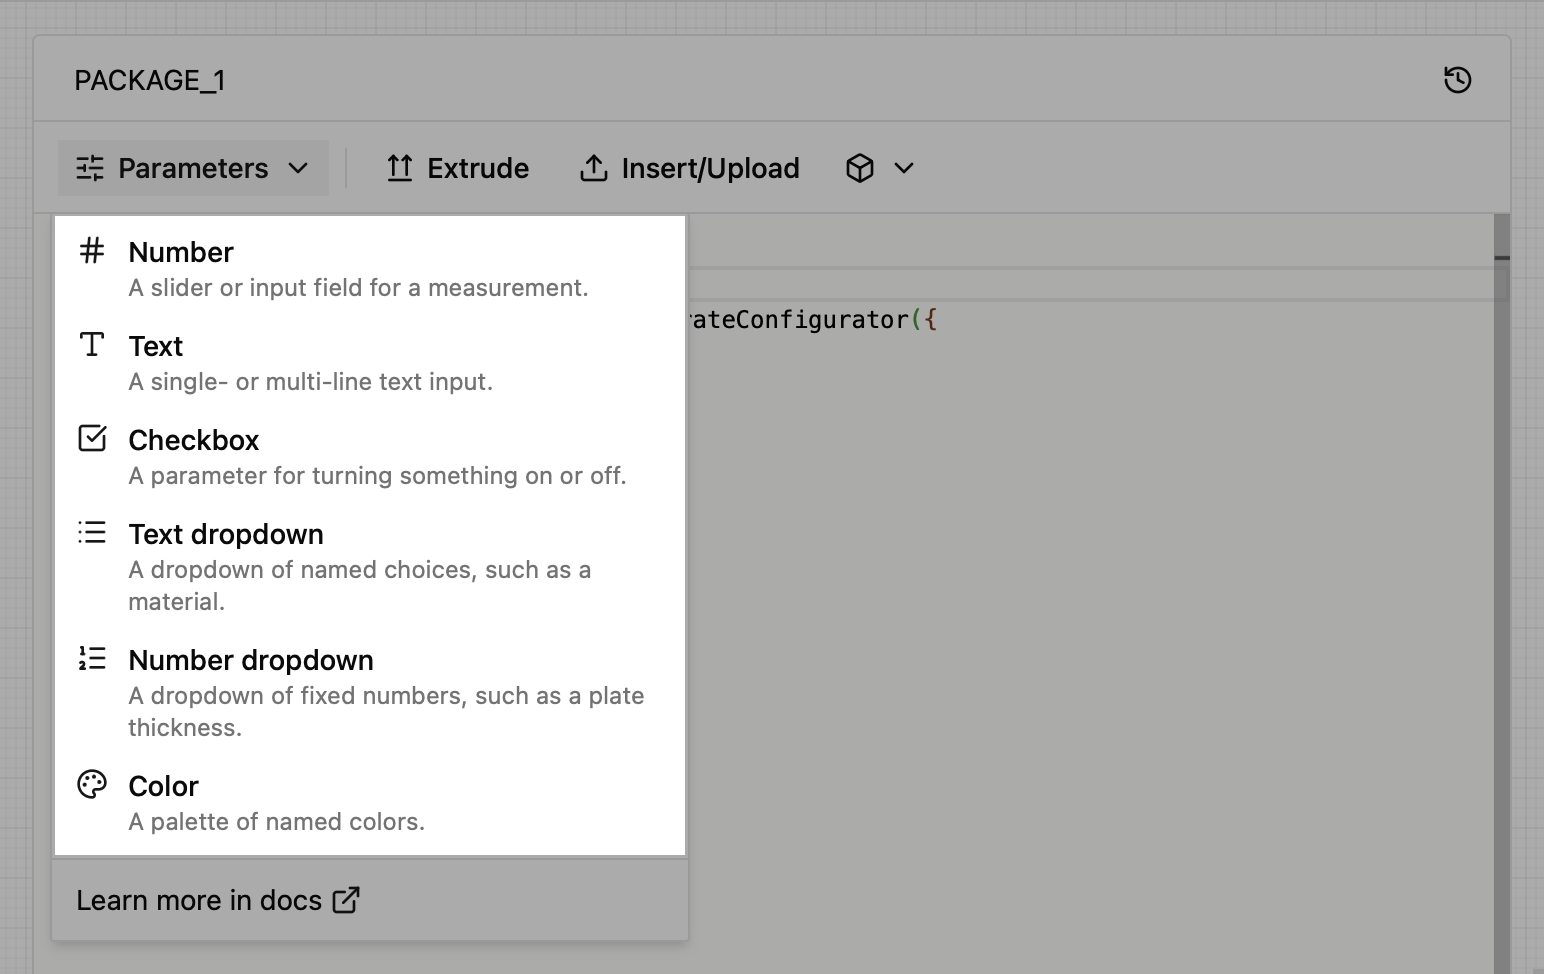This screenshot has width=1544, height=974.
Task: Click the palette icon for Color
Action: click(92, 784)
